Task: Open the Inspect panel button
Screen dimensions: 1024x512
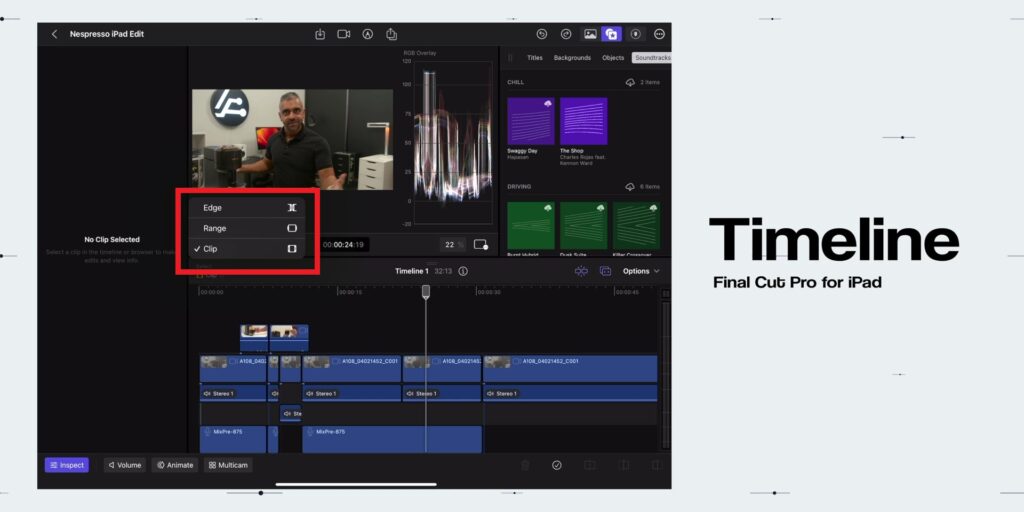Action: 67,465
